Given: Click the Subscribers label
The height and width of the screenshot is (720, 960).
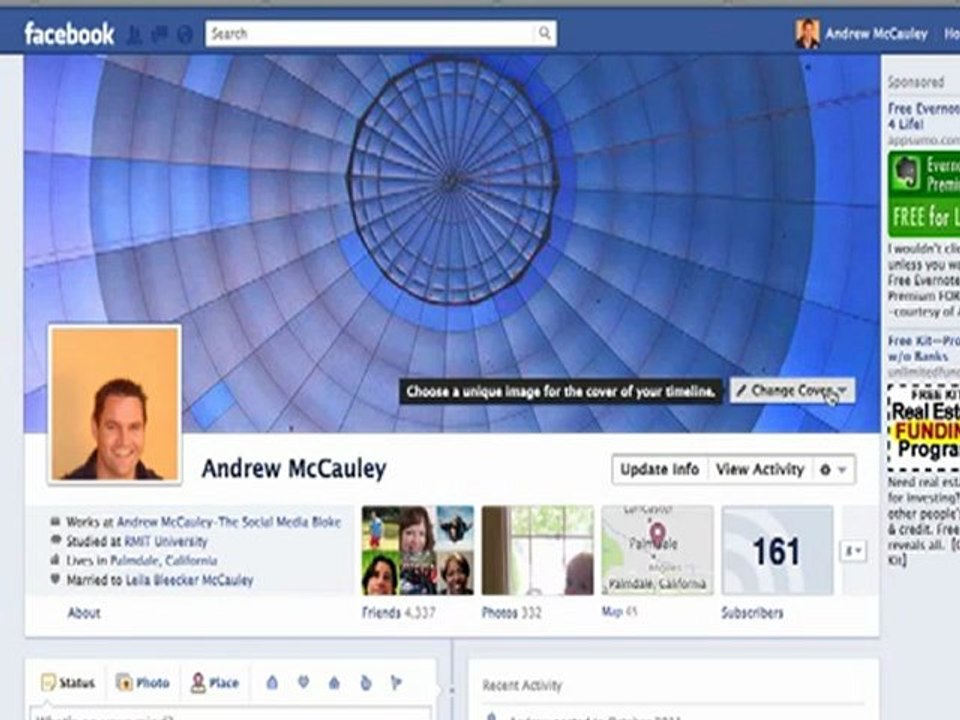Looking at the screenshot, I should coord(752,613).
